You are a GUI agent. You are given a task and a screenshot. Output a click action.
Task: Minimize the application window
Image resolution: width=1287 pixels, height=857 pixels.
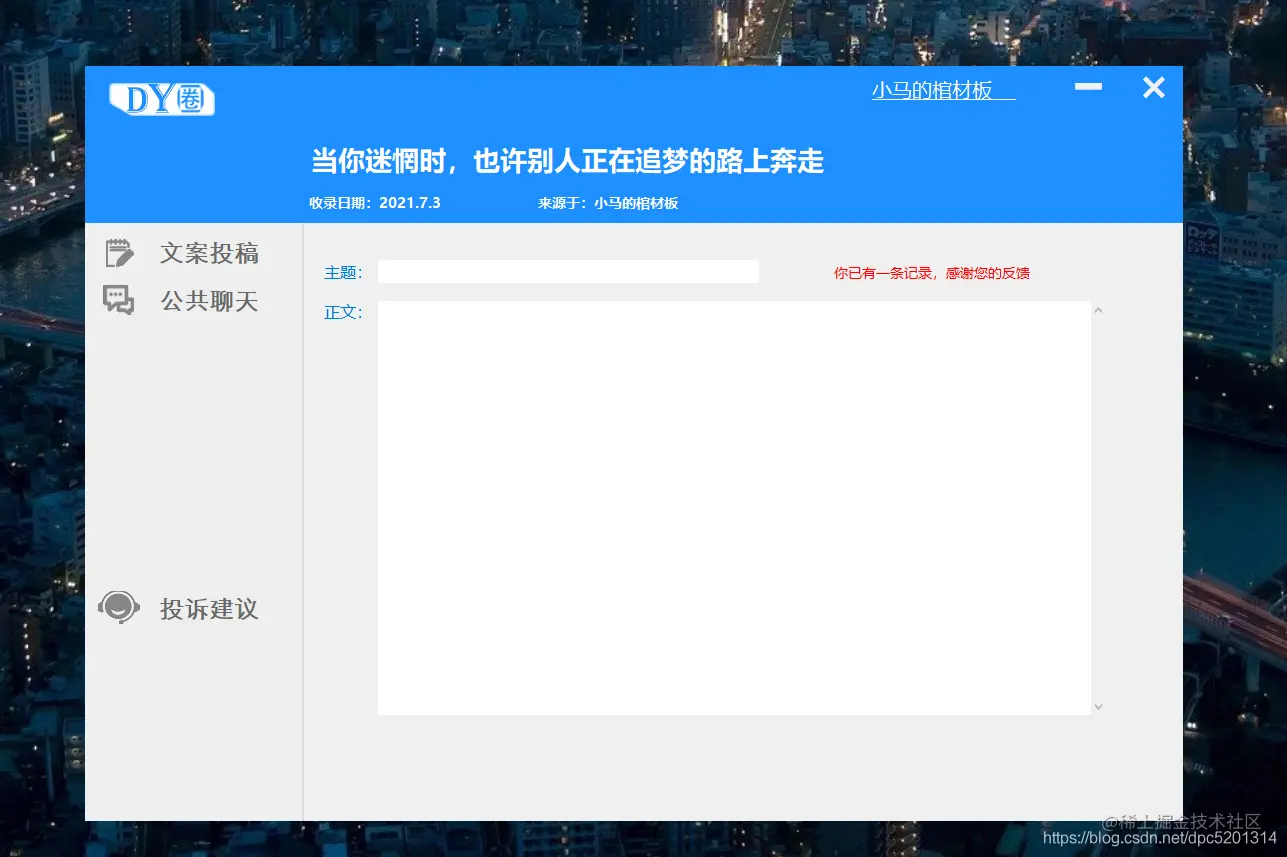(x=1088, y=87)
